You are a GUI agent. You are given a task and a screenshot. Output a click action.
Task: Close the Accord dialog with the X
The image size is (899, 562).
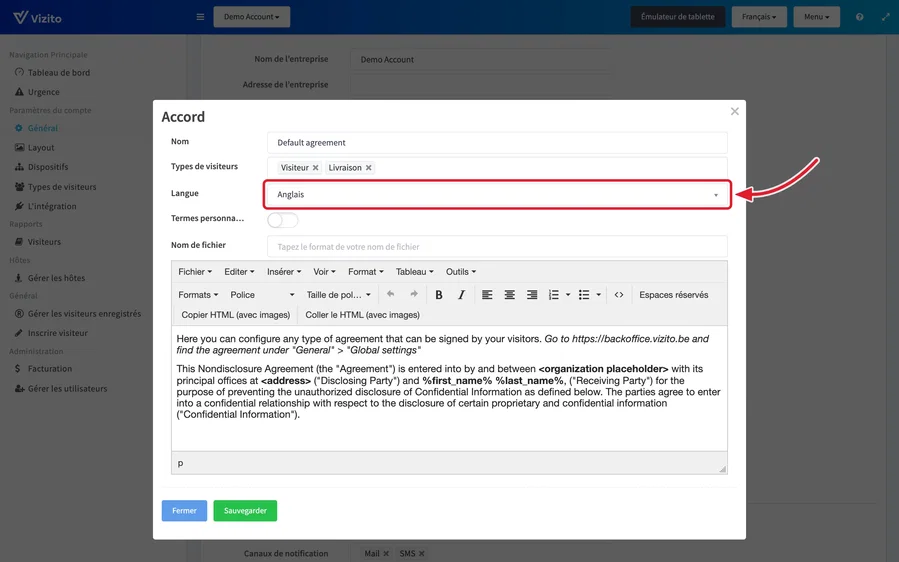(734, 111)
